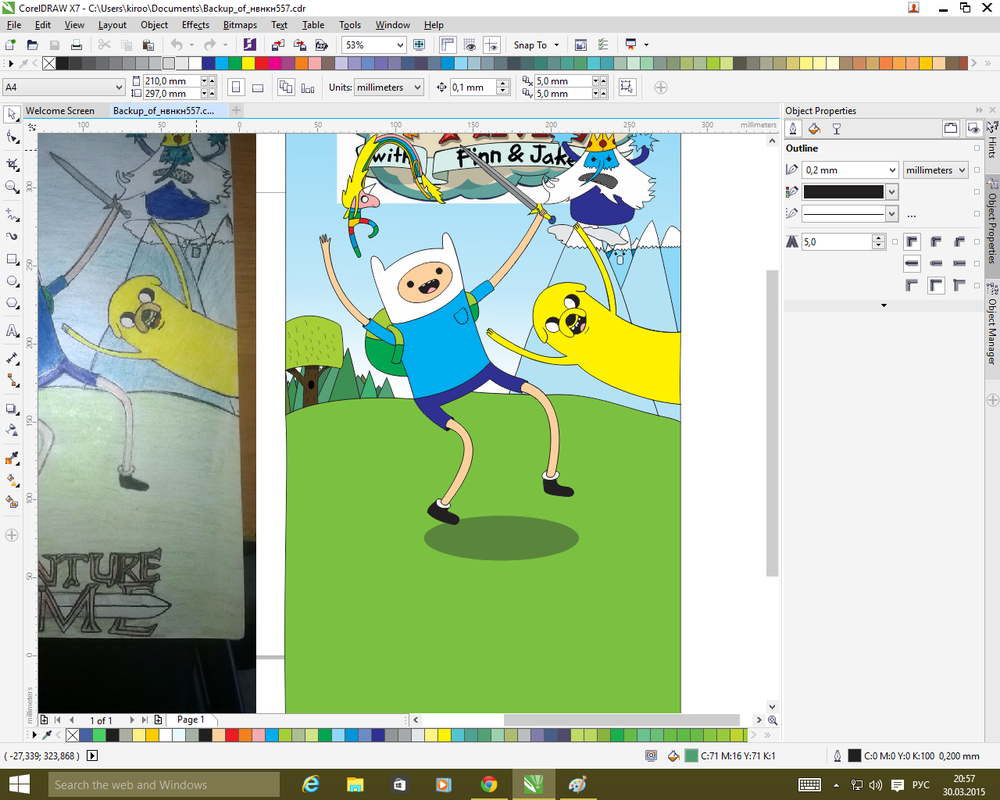Image resolution: width=1000 pixels, height=800 pixels.
Task: Select the Parallel Dimension tool
Action: pos(11,359)
